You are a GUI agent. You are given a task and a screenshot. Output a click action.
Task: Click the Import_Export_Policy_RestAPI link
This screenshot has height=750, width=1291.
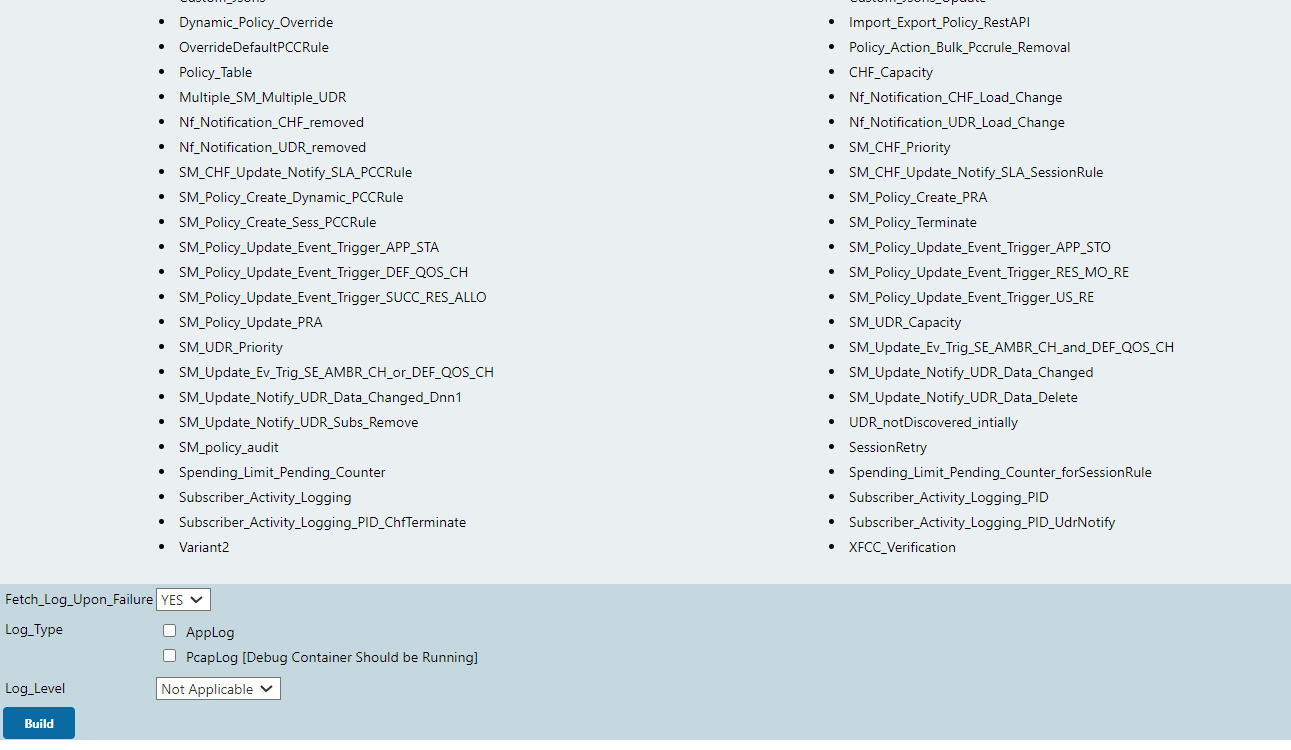[939, 22]
